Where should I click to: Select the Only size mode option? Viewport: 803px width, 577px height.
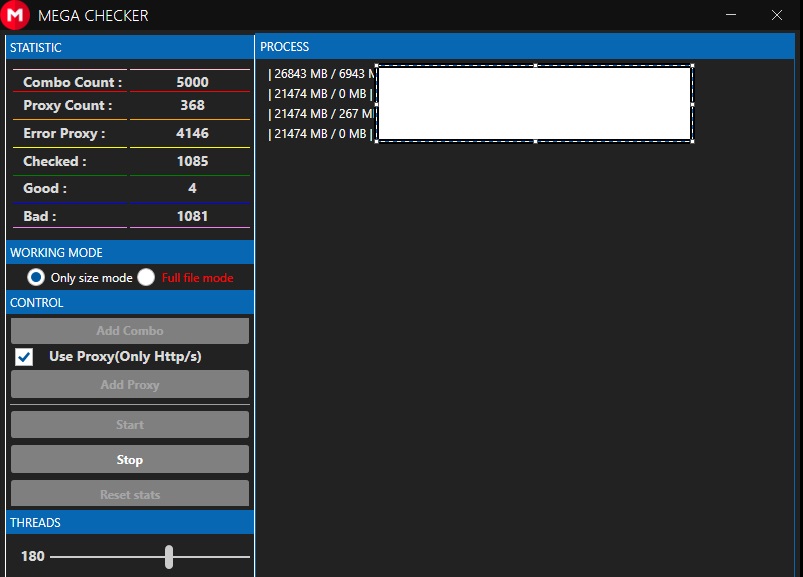pyautogui.click(x=36, y=277)
